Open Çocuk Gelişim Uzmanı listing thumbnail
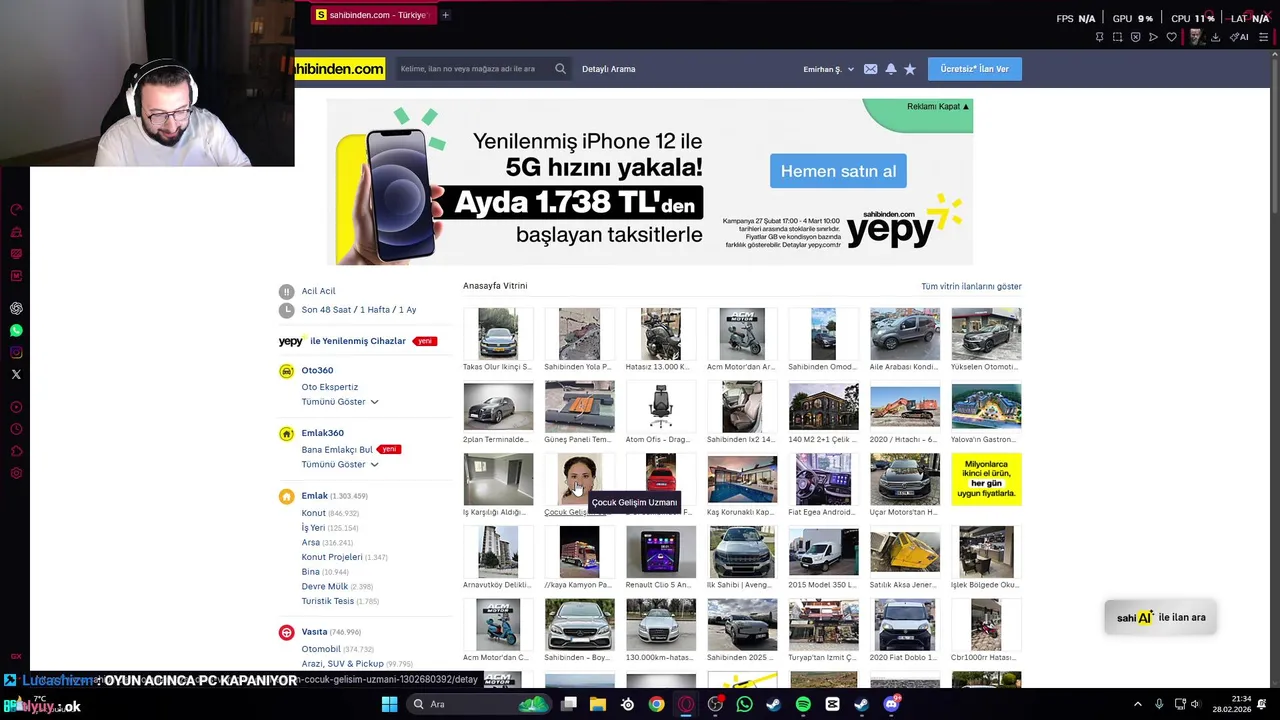Screen dimensions: 1280x720 tap(579, 479)
